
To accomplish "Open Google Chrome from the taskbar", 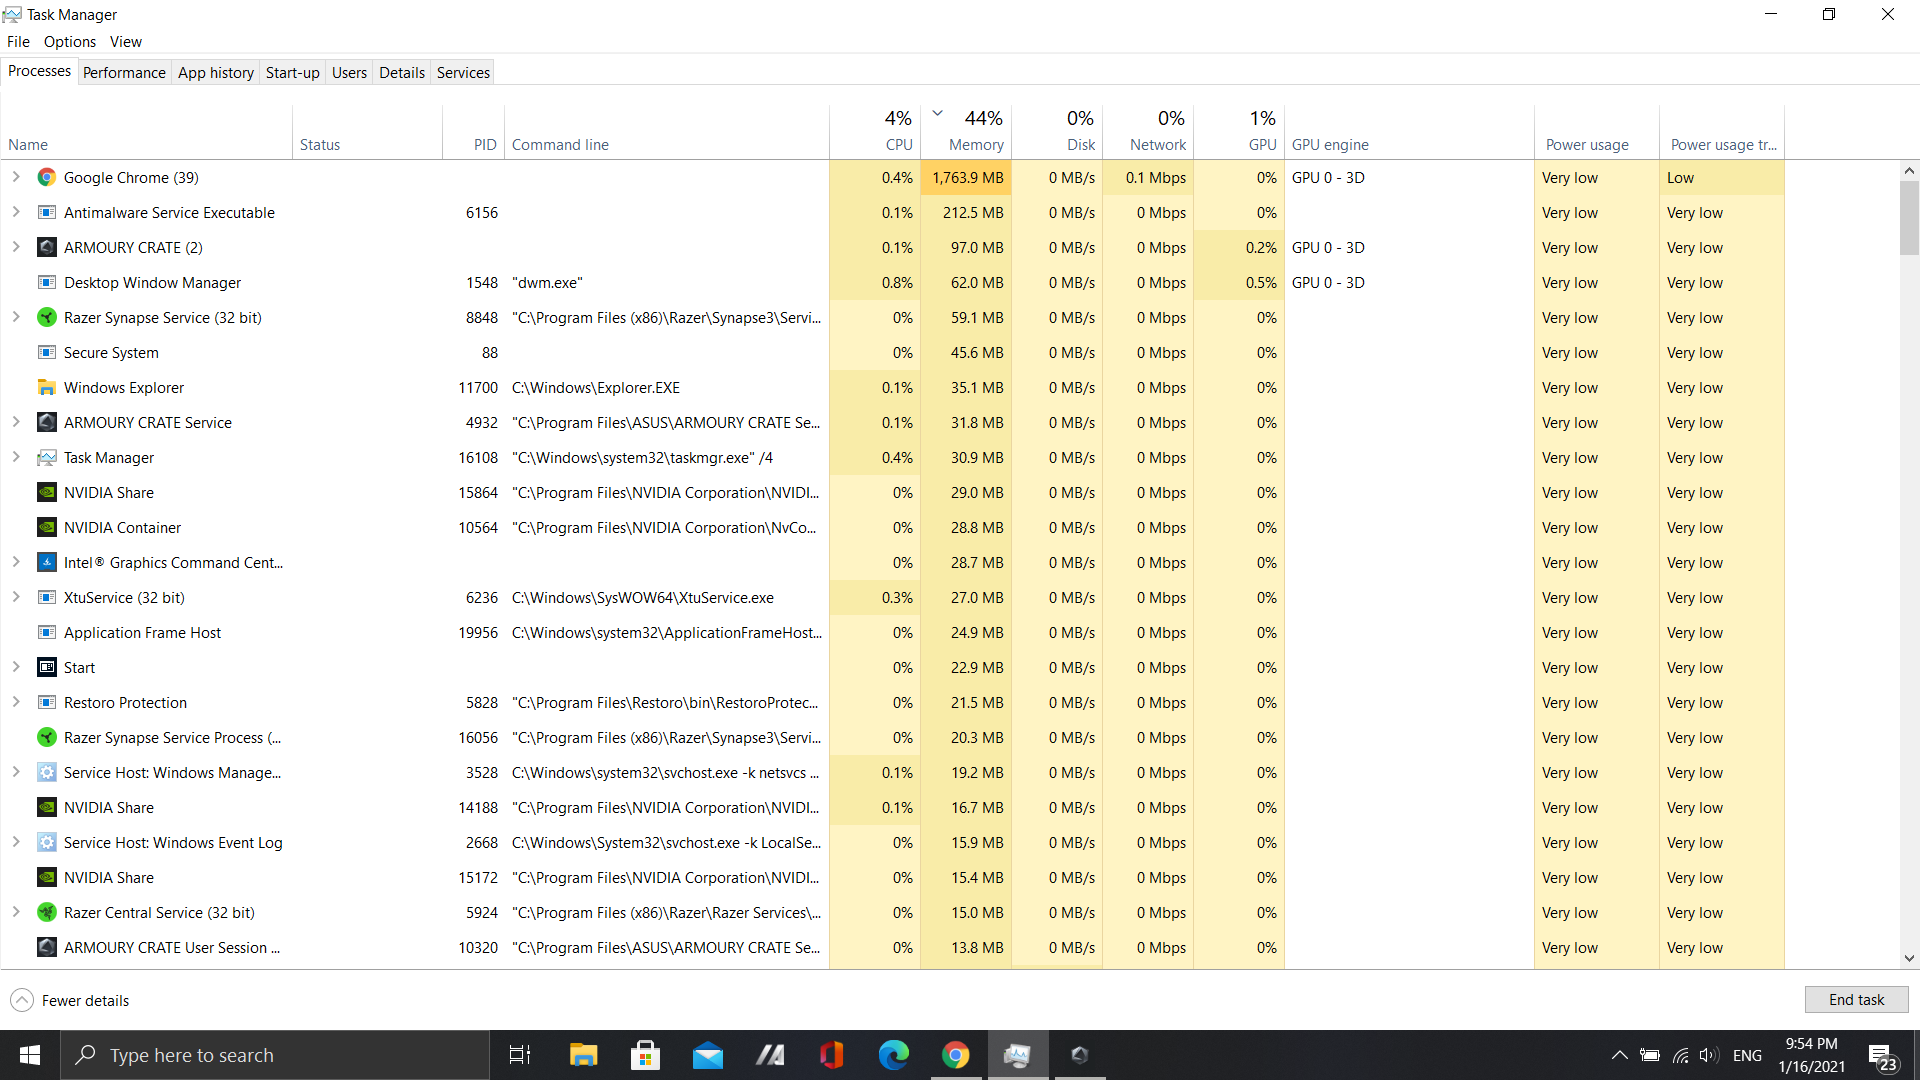I will [x=956, y=1055].
